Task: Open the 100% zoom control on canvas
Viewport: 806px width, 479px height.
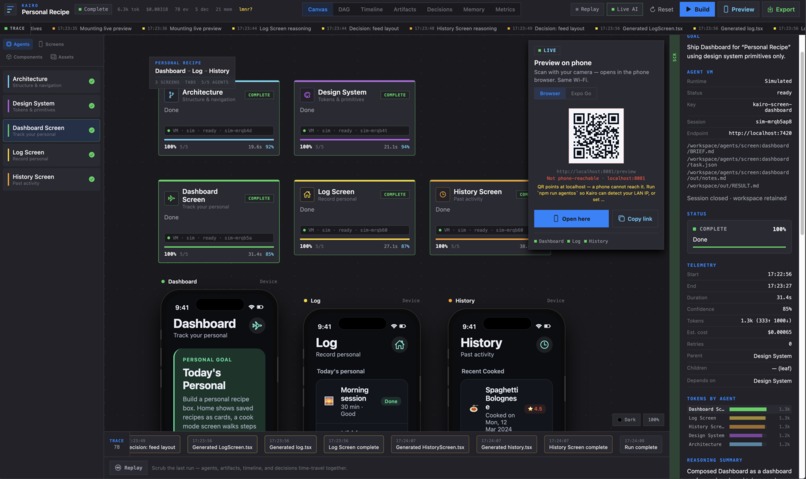Action: (653, 419)
